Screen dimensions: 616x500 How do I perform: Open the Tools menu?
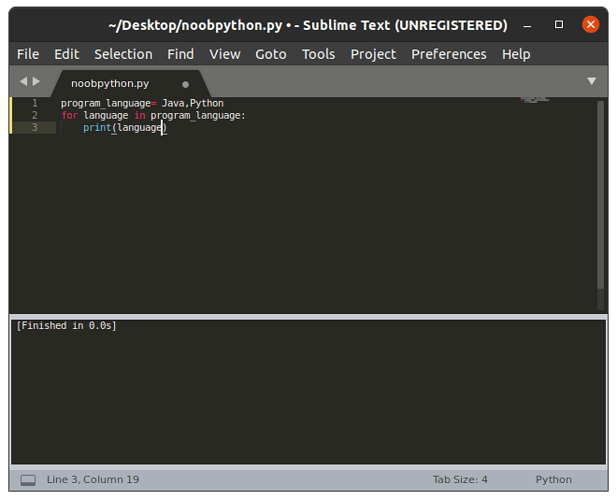tap(319, 54)
